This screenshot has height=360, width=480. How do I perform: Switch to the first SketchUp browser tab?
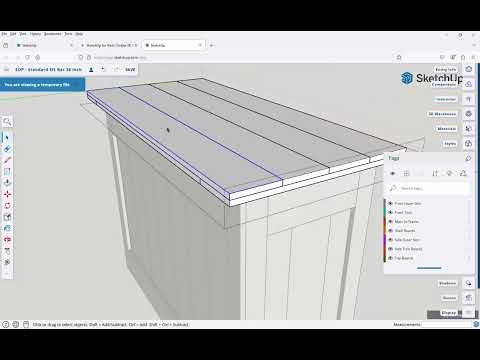click(44, 45)
